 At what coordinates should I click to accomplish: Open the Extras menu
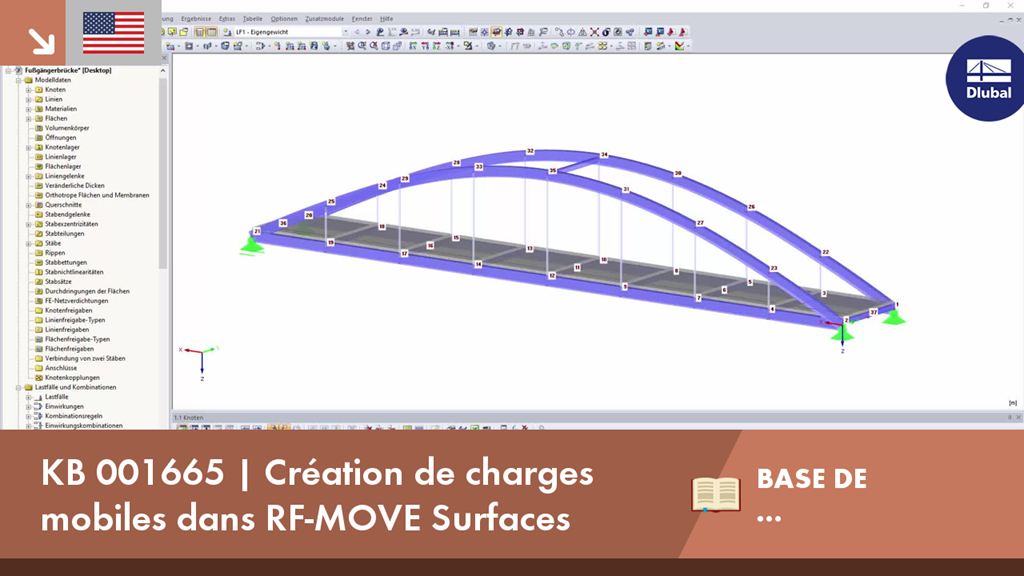pos(227,19)
